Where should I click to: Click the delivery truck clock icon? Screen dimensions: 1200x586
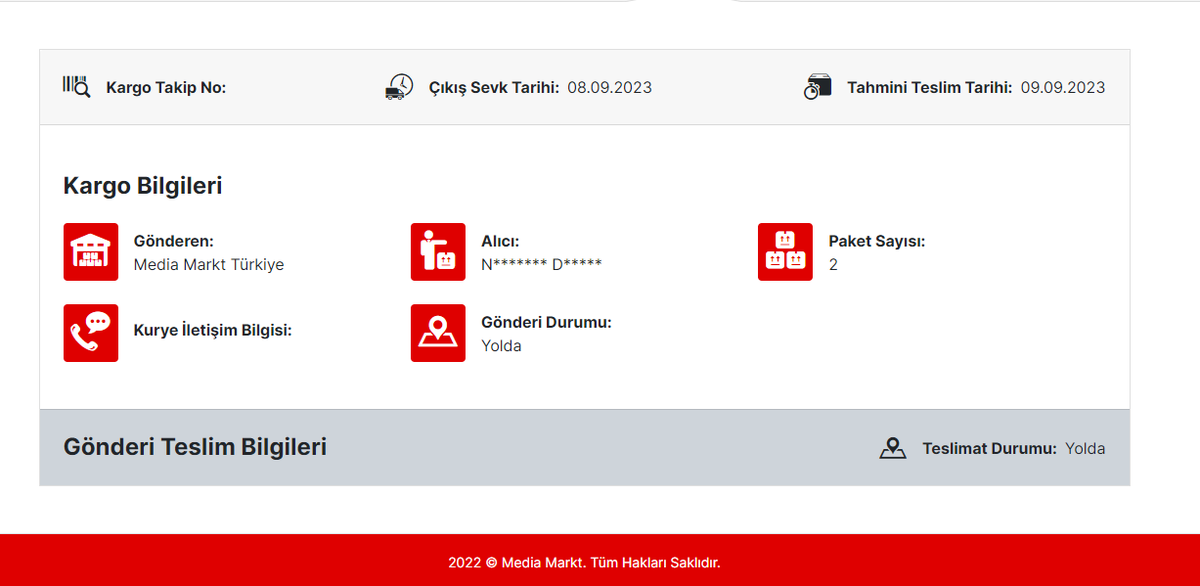tap(399, 86)
